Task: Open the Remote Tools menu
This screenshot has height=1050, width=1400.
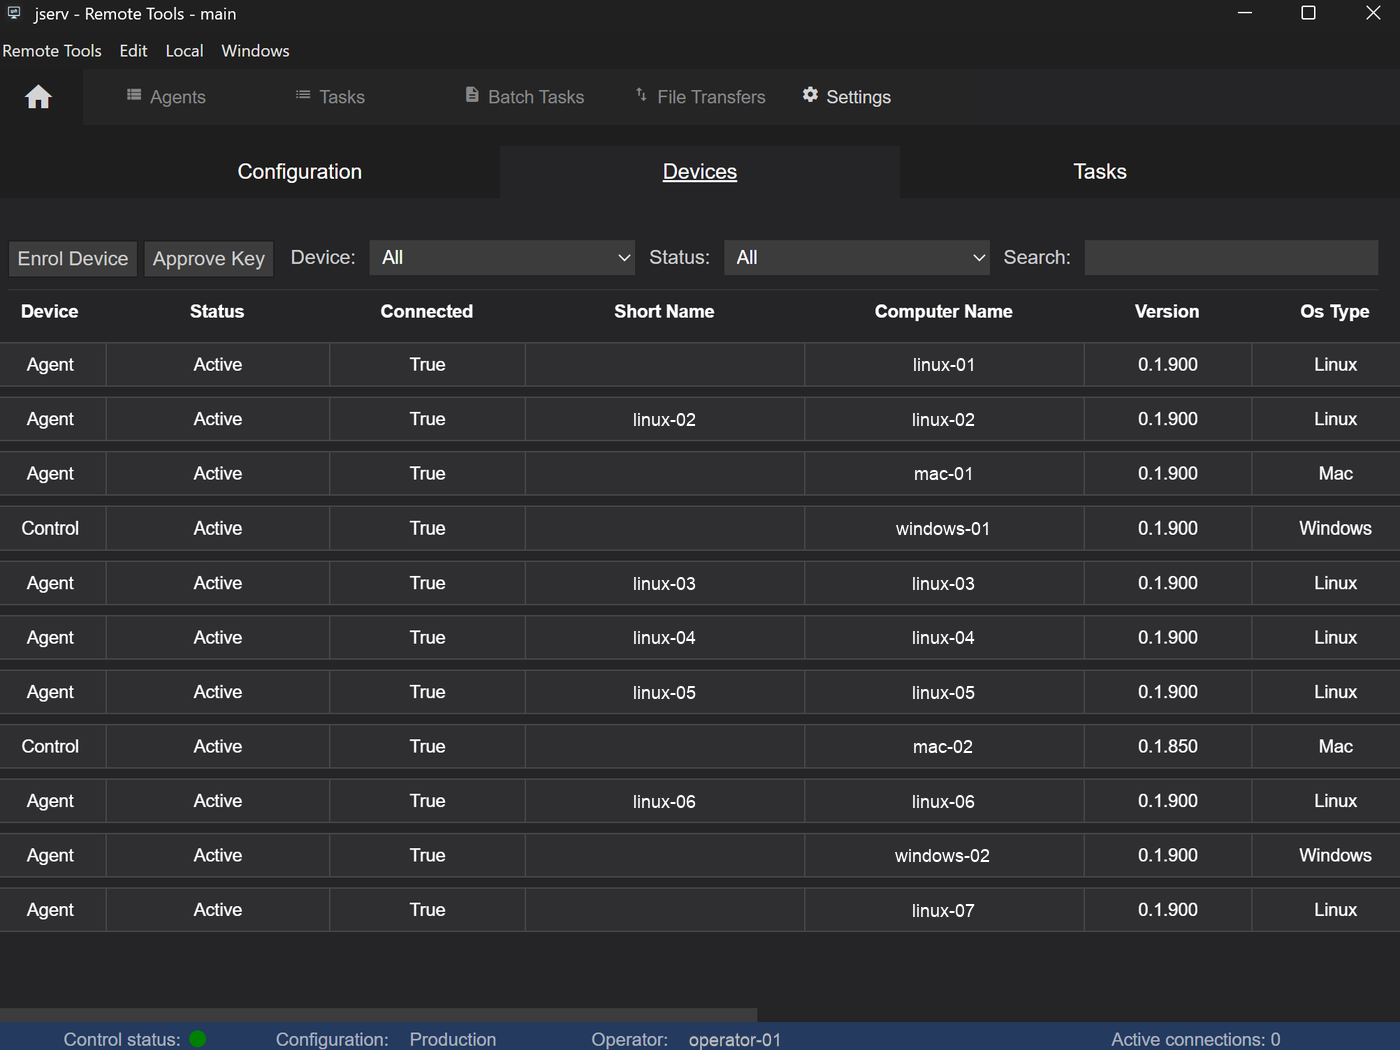Action: click(x=52, y=51)
